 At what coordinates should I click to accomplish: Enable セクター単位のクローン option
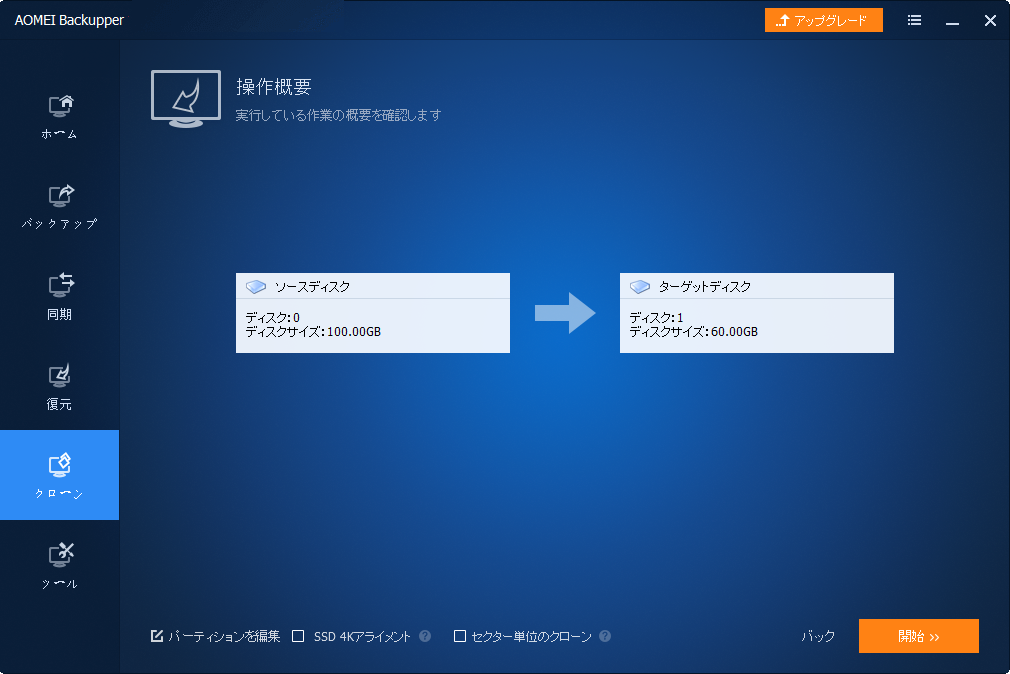click(459, 636)
